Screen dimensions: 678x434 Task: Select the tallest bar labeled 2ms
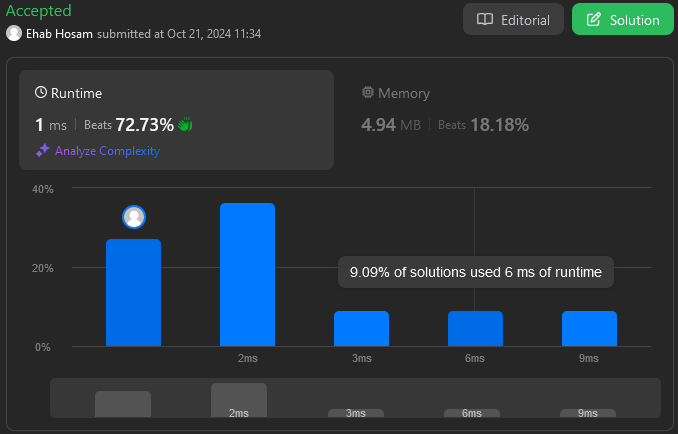[x=247, y=275]
